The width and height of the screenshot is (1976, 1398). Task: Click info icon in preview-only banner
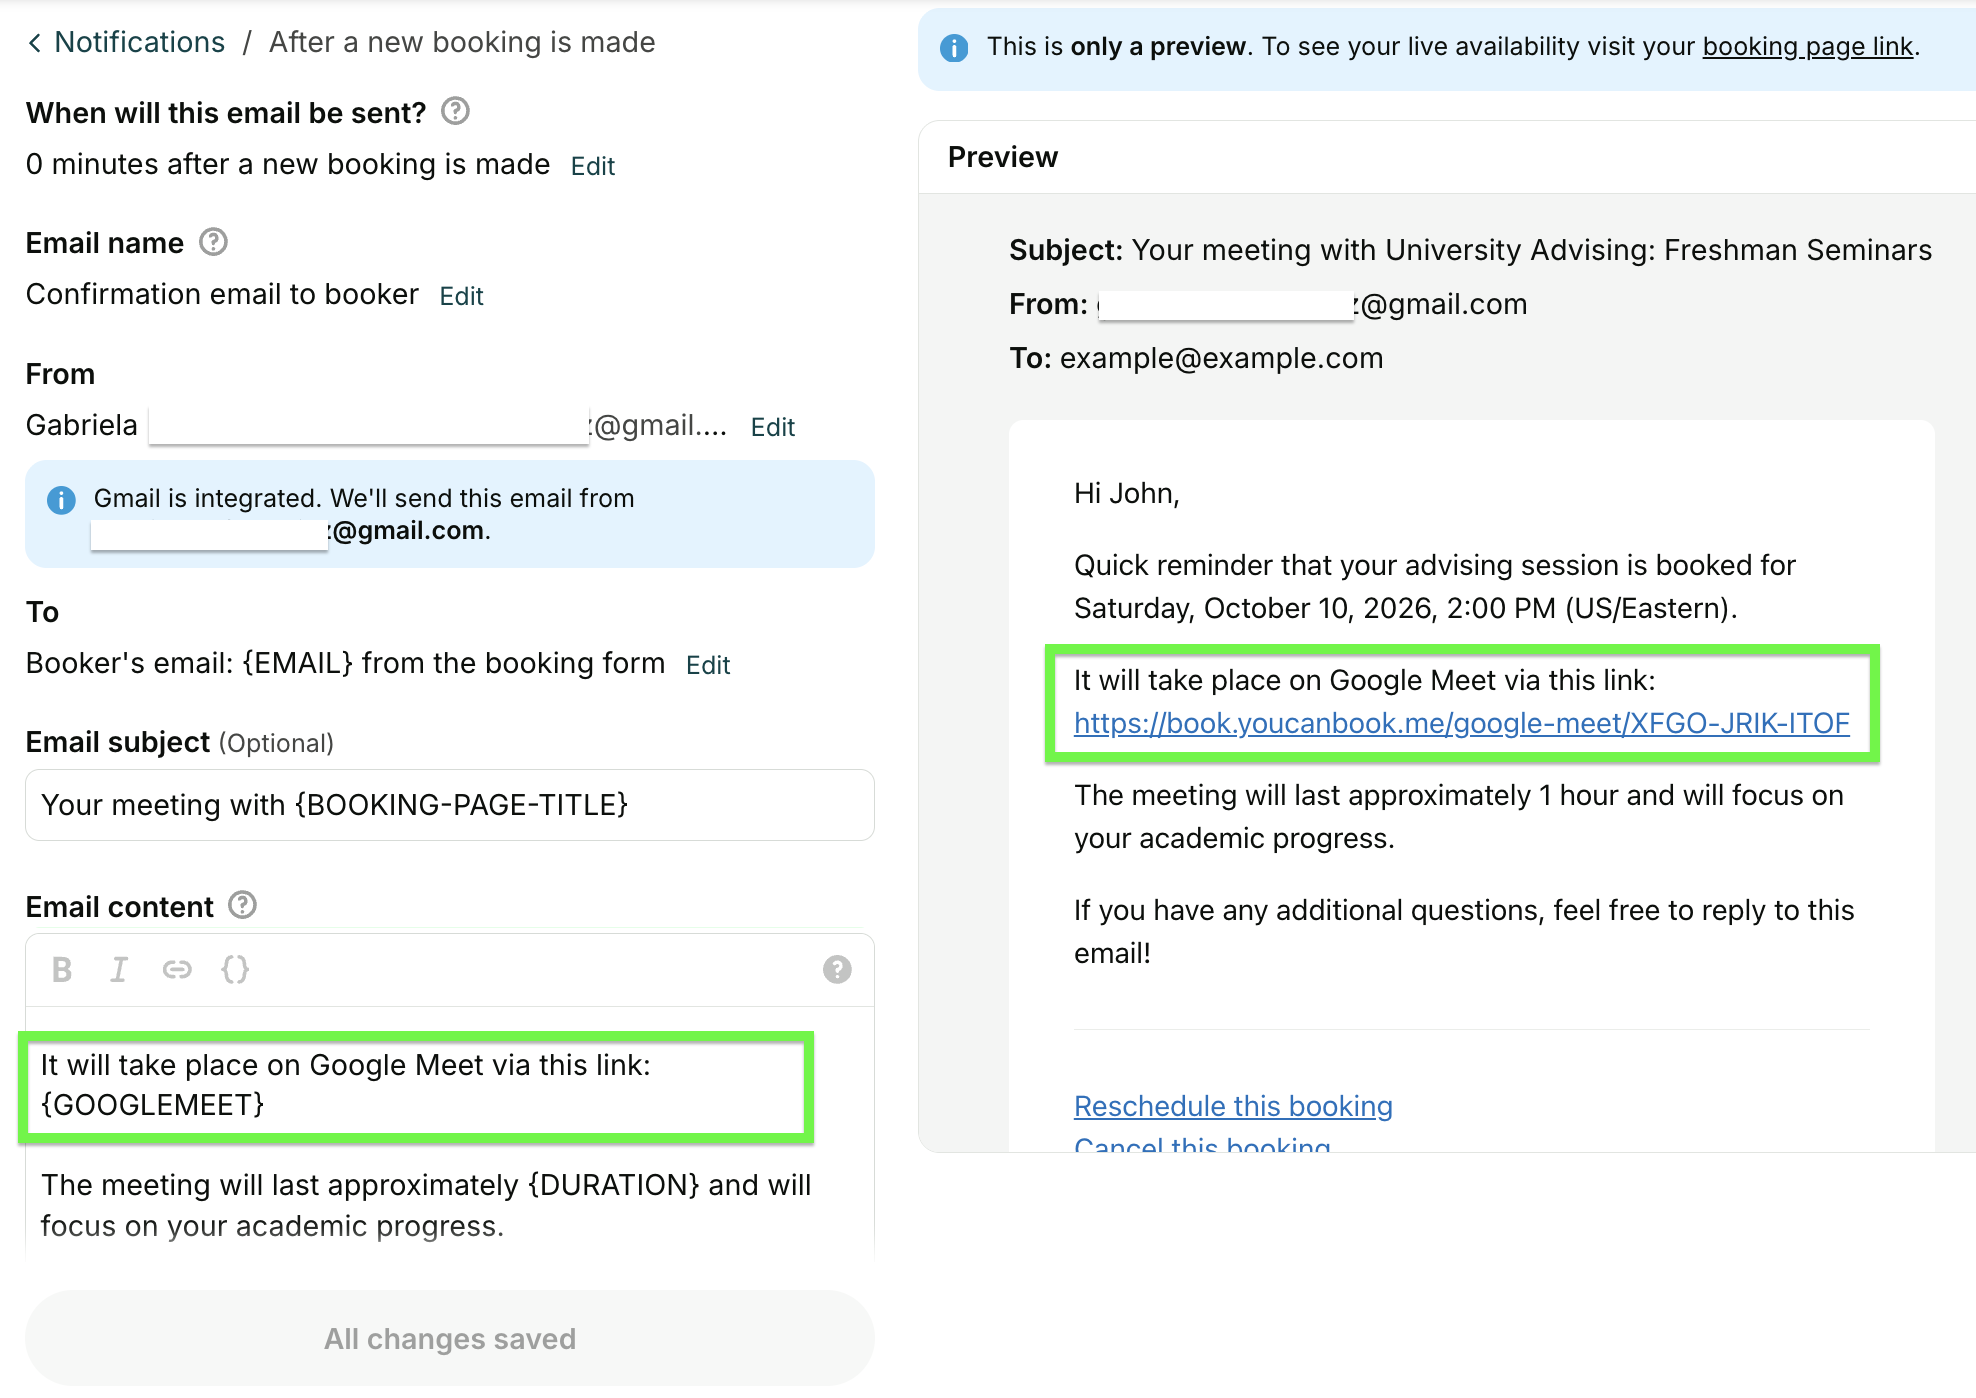[x=954, y=47]
